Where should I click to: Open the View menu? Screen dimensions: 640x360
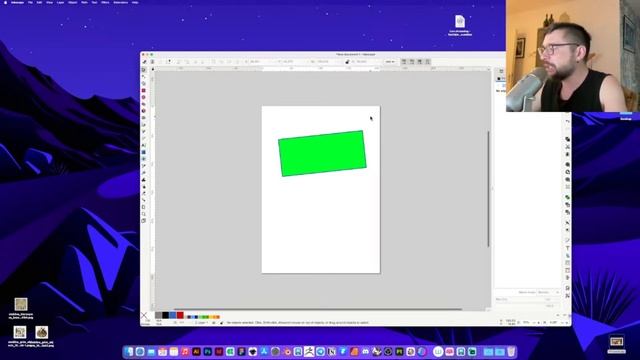[49, 2]
